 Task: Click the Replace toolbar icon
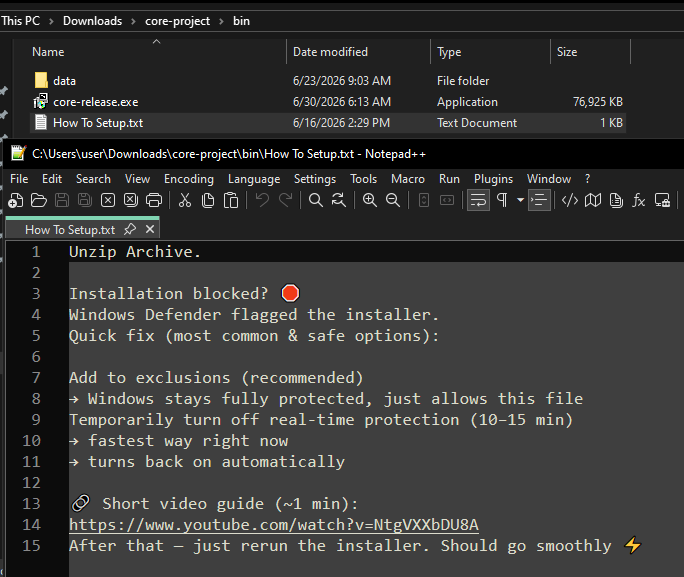click(x=339, y=200)
